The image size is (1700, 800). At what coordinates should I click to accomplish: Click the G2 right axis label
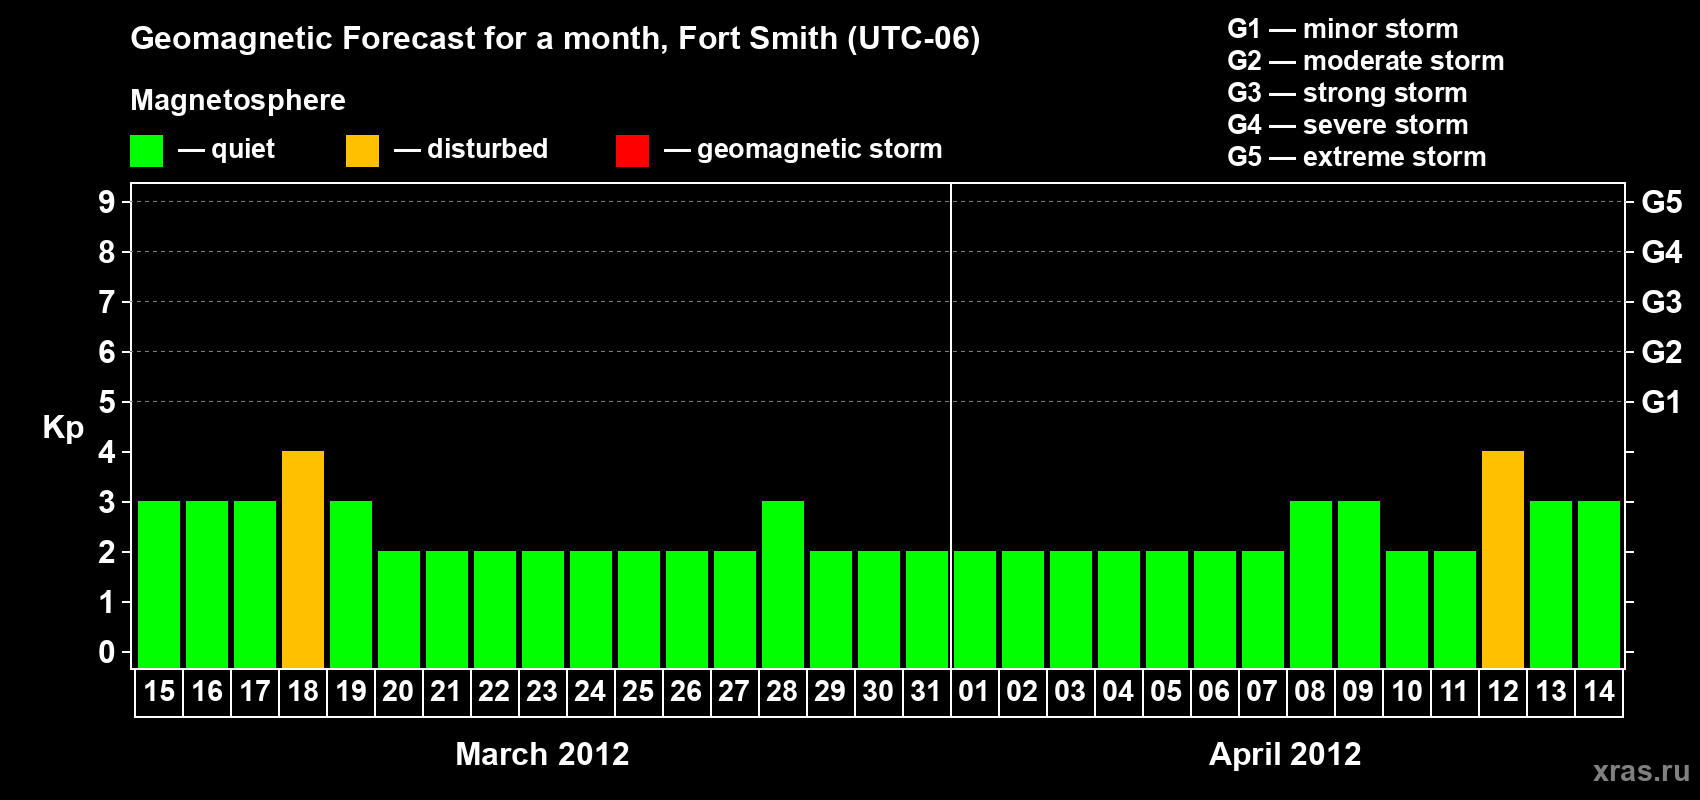click(1662, 352)
